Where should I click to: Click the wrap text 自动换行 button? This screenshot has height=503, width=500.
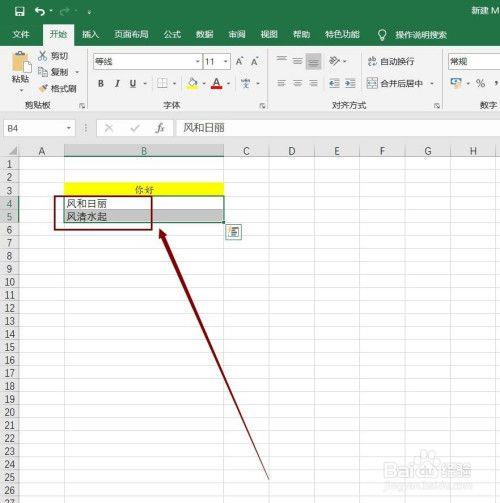pyautogui.click(x=391, y=61)
